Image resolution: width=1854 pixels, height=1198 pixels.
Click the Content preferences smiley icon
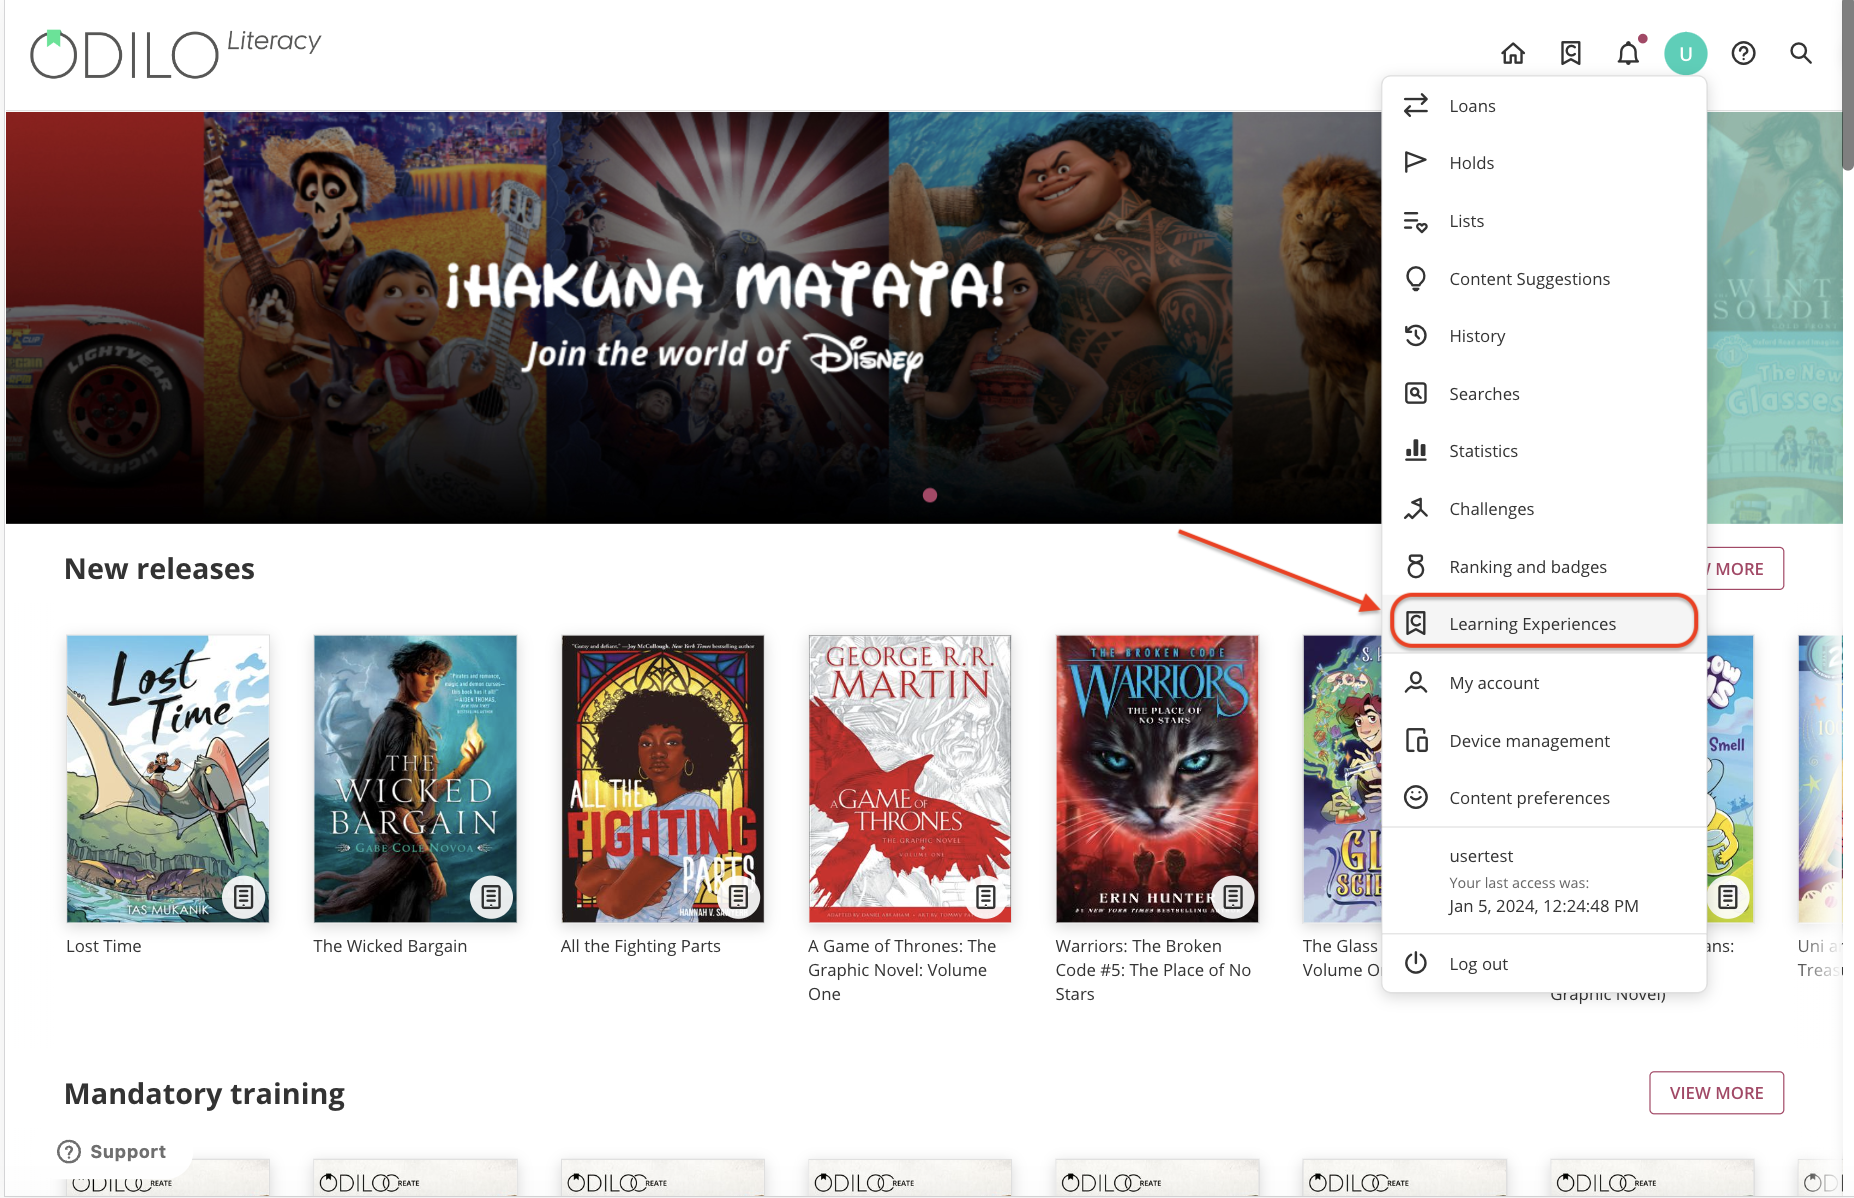click(1416, 797)
